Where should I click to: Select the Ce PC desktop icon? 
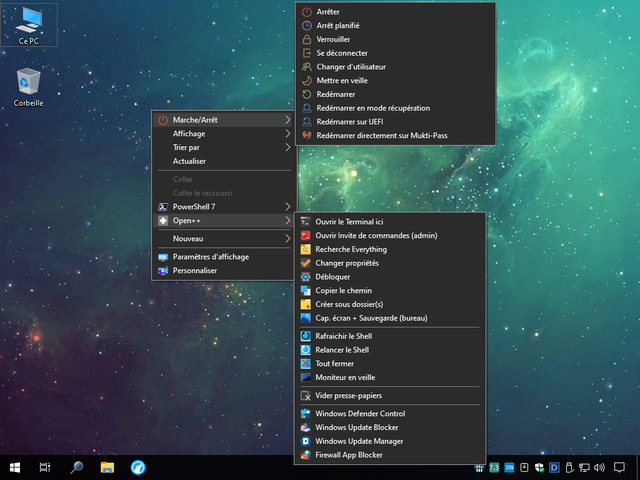29,25
